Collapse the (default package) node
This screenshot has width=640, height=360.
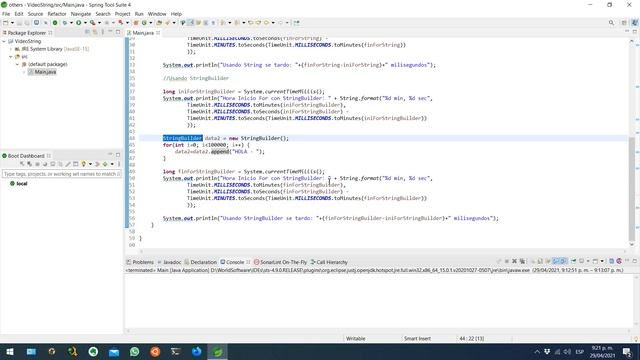(x=18, y=64)
